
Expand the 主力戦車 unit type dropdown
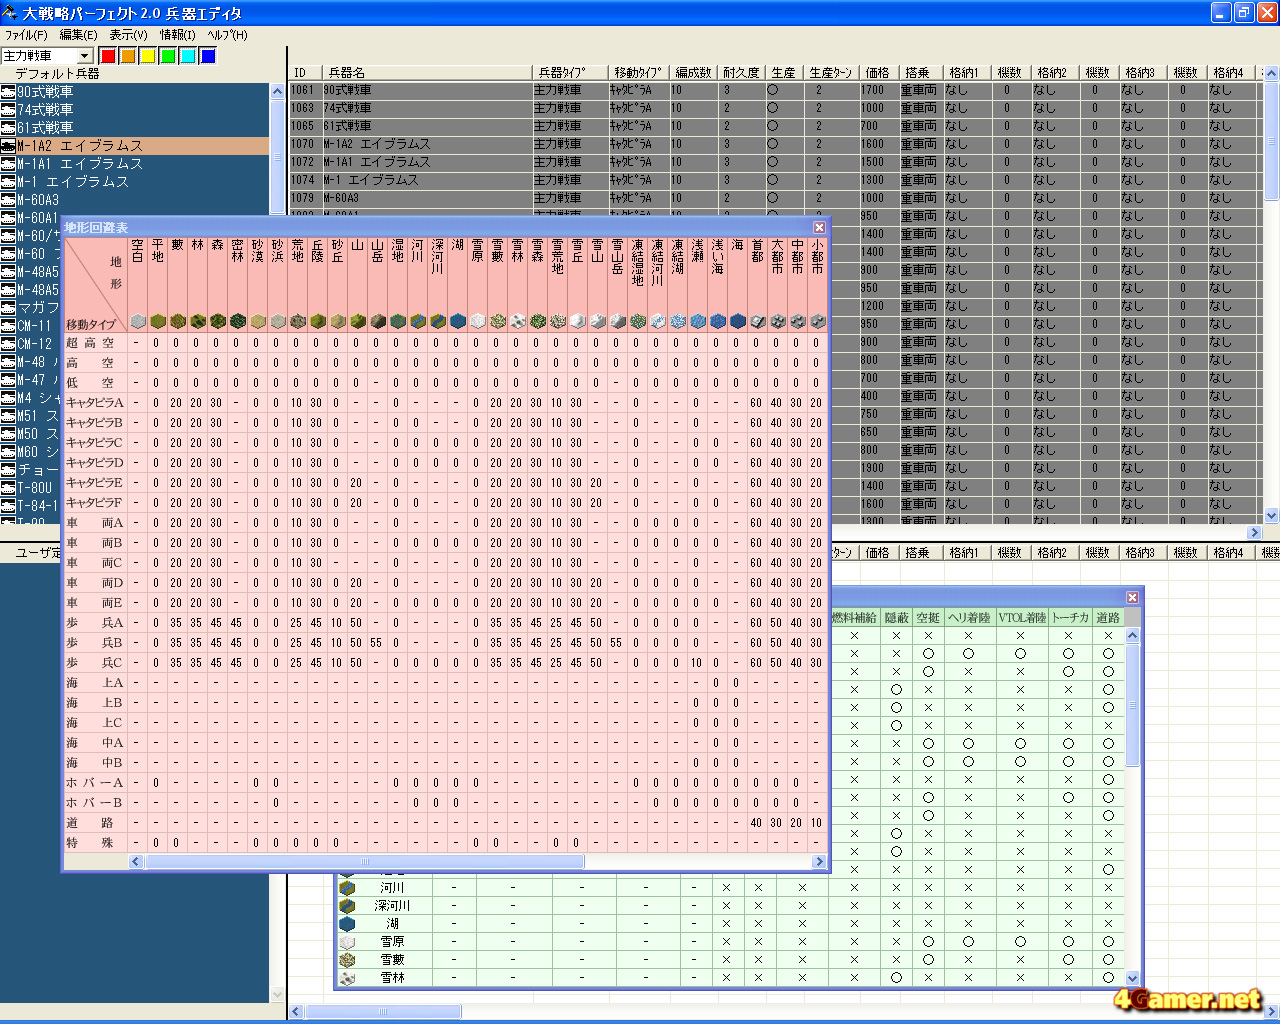[x=85, y=56]
